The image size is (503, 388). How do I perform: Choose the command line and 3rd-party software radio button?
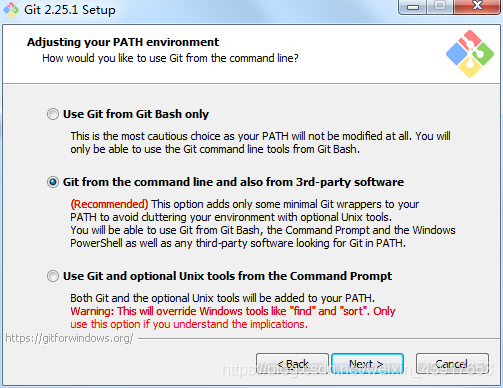point(53,182)
